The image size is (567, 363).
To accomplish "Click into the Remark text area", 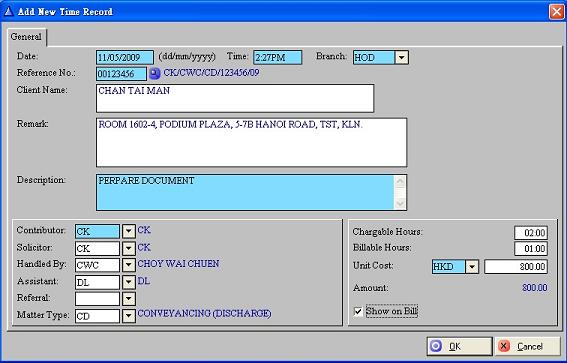I will point(251,142).
